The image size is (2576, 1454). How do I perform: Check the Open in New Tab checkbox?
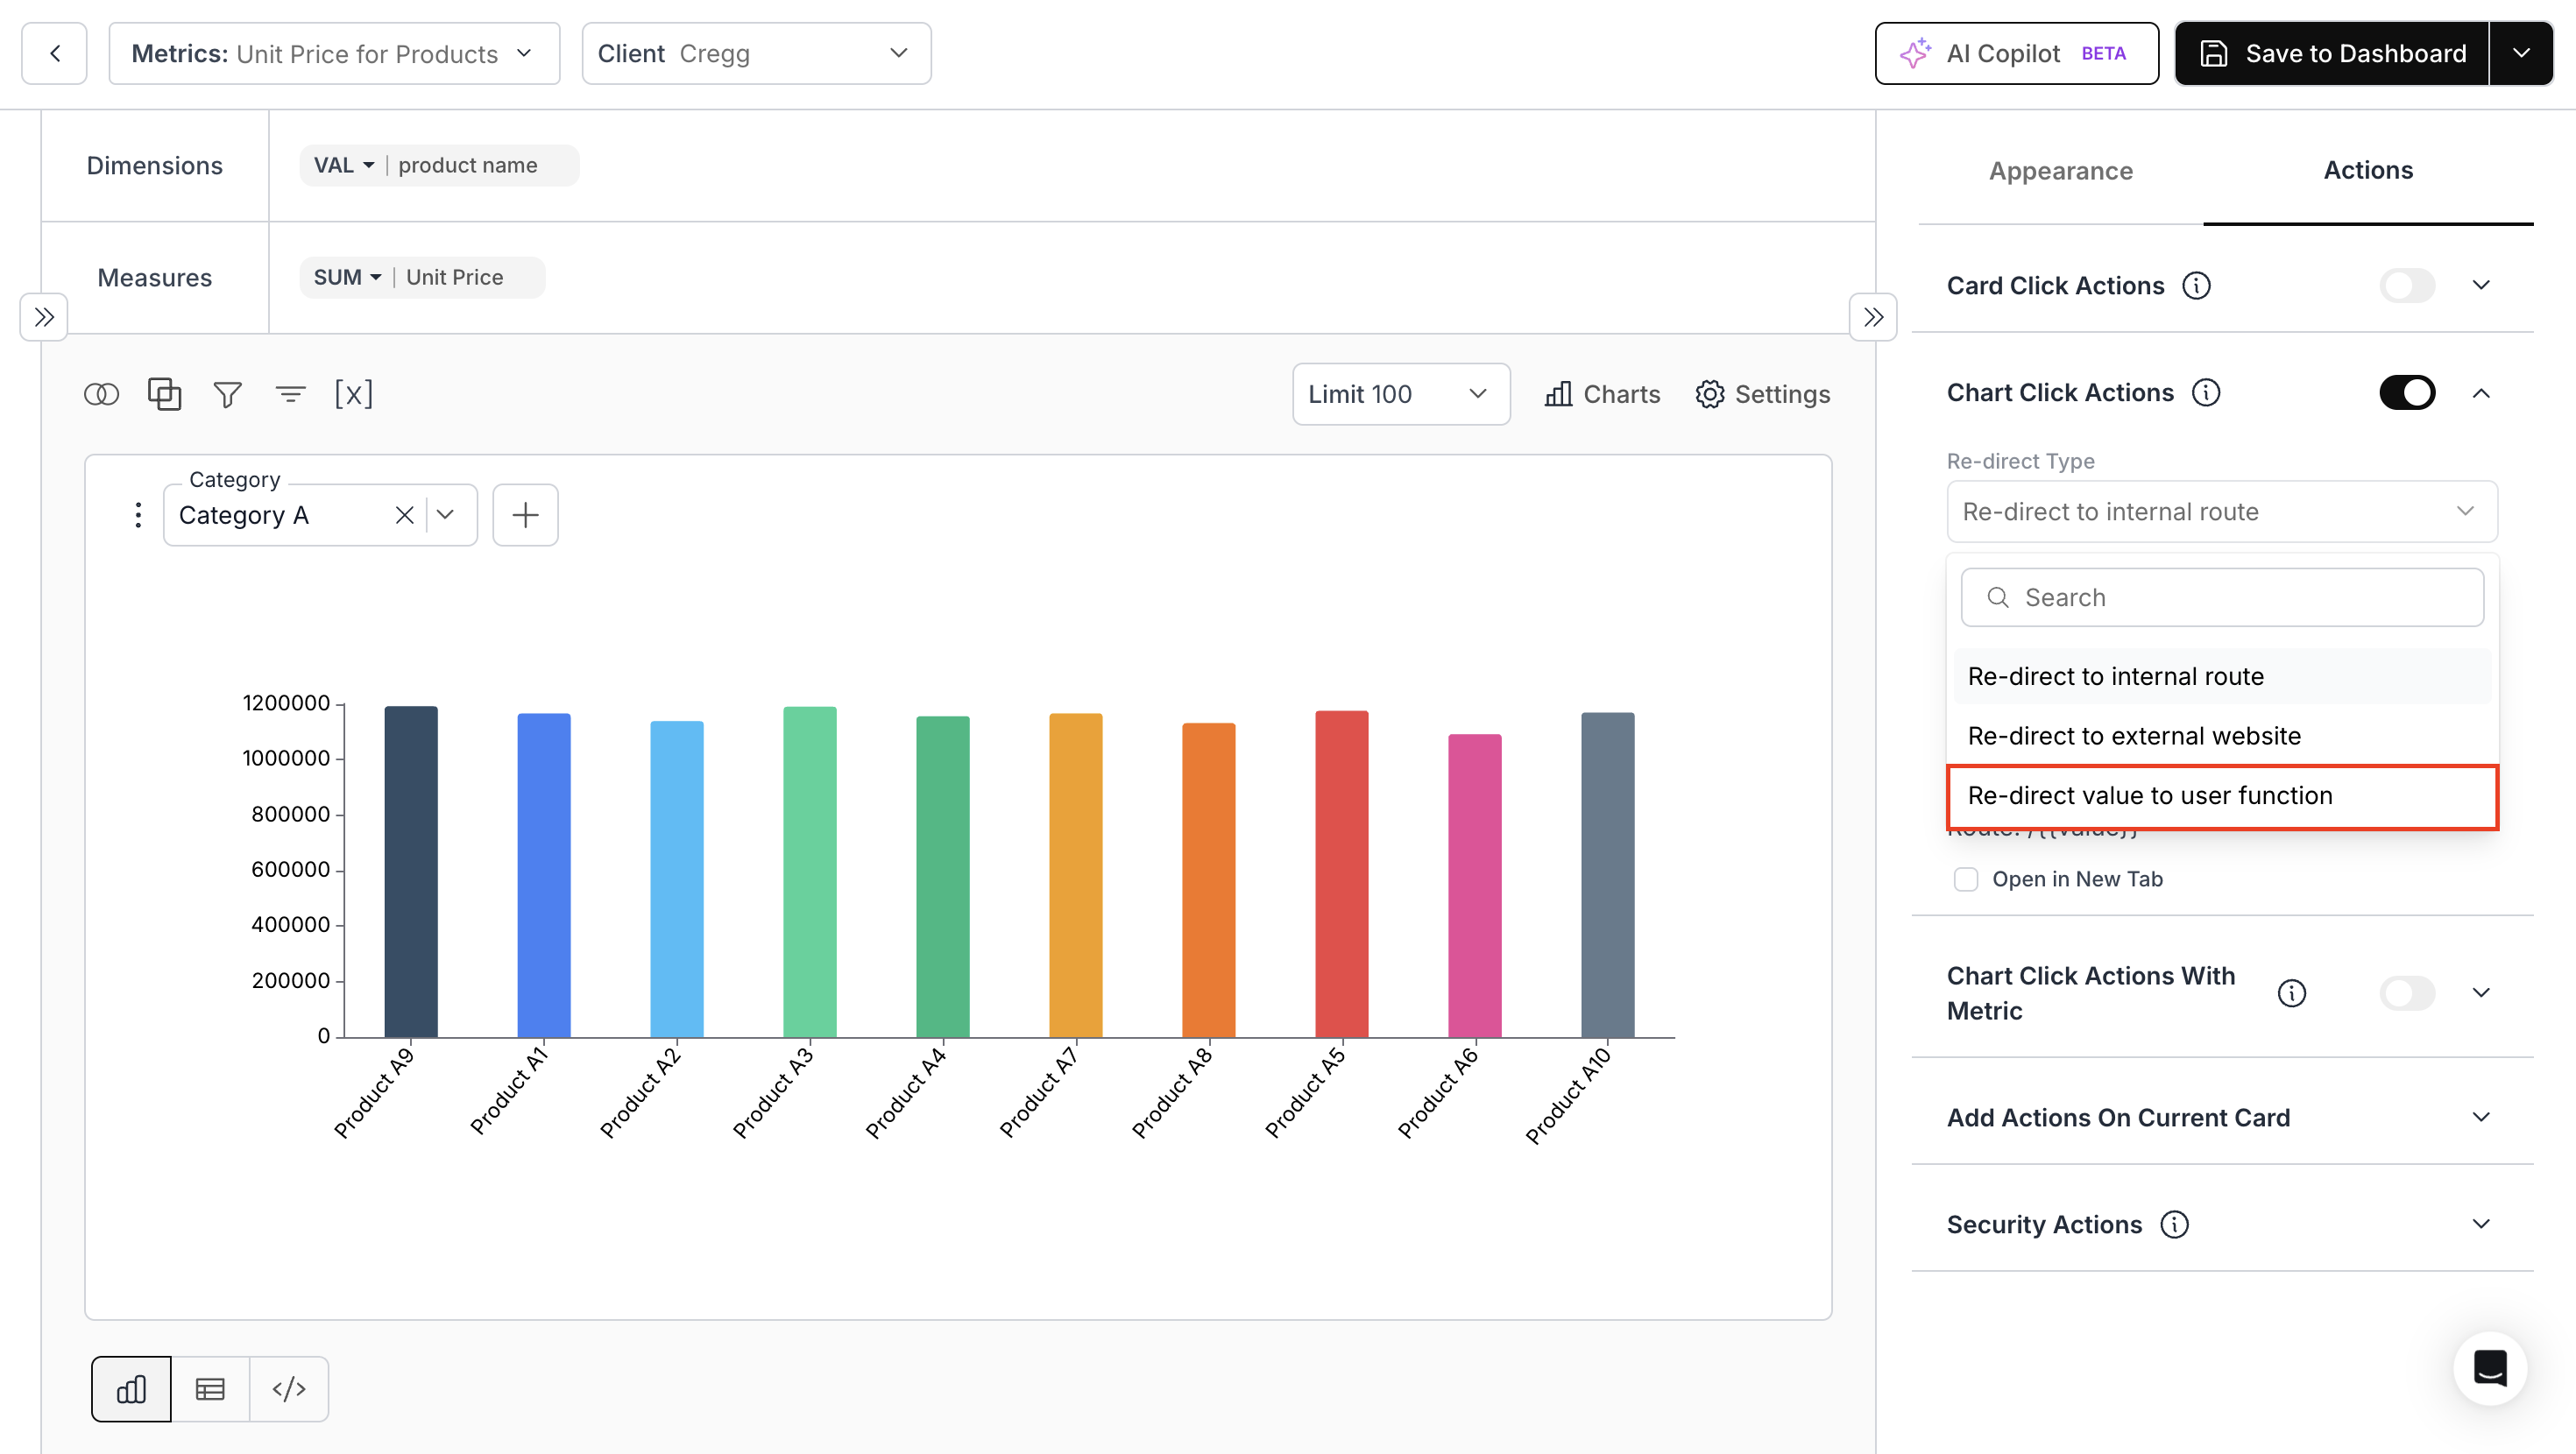coord(1966,879)
